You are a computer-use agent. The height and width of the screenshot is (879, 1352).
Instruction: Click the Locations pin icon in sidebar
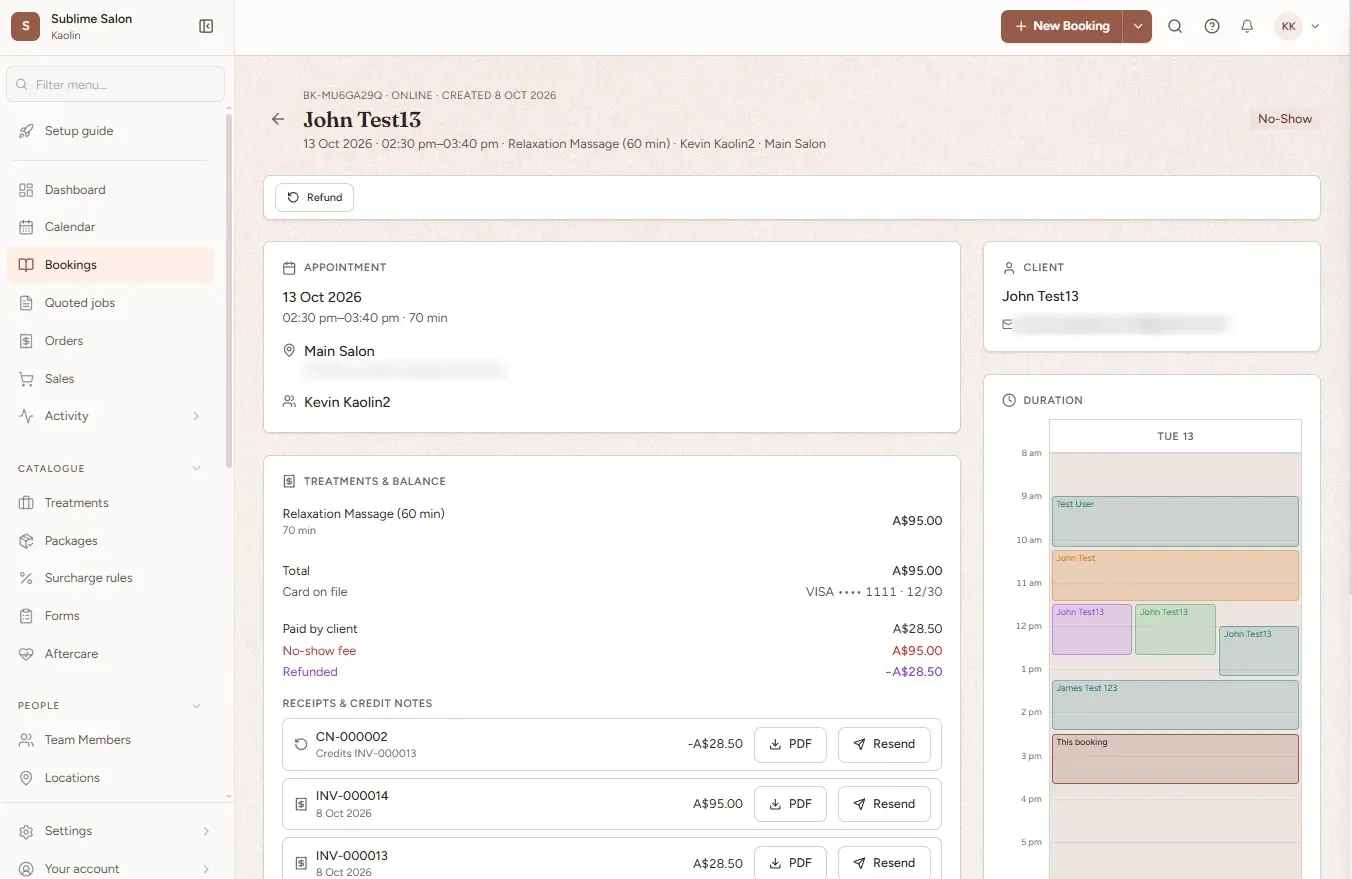(26, 778)
